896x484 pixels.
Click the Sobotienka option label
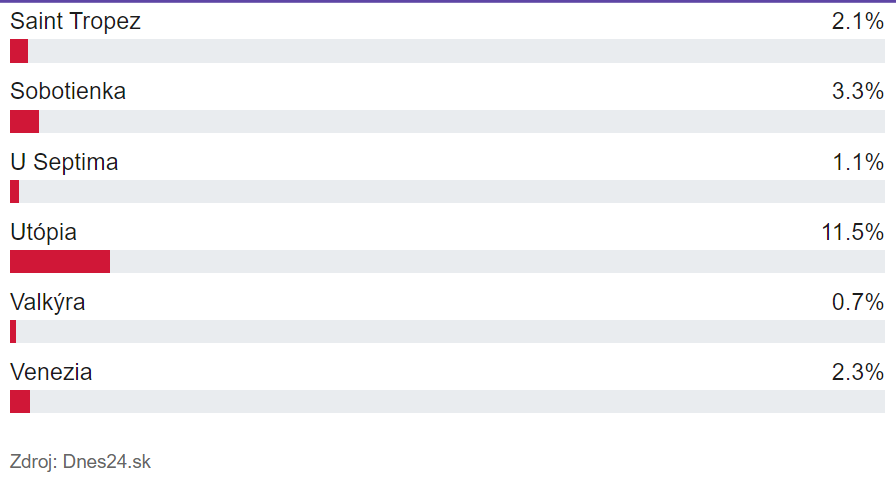[x=68, y=91]
